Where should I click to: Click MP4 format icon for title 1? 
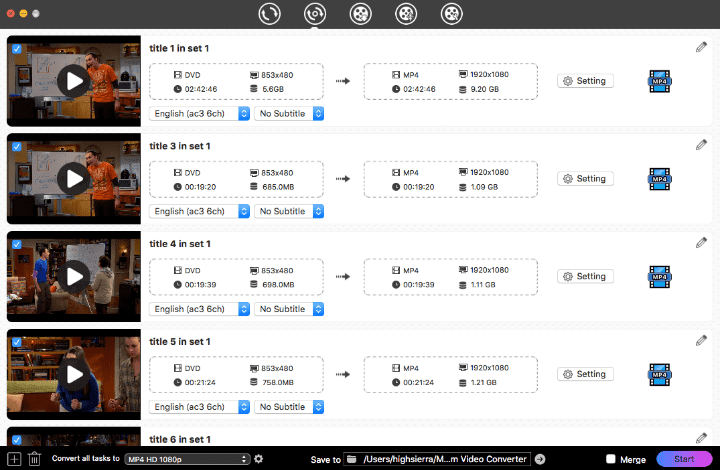660,81
